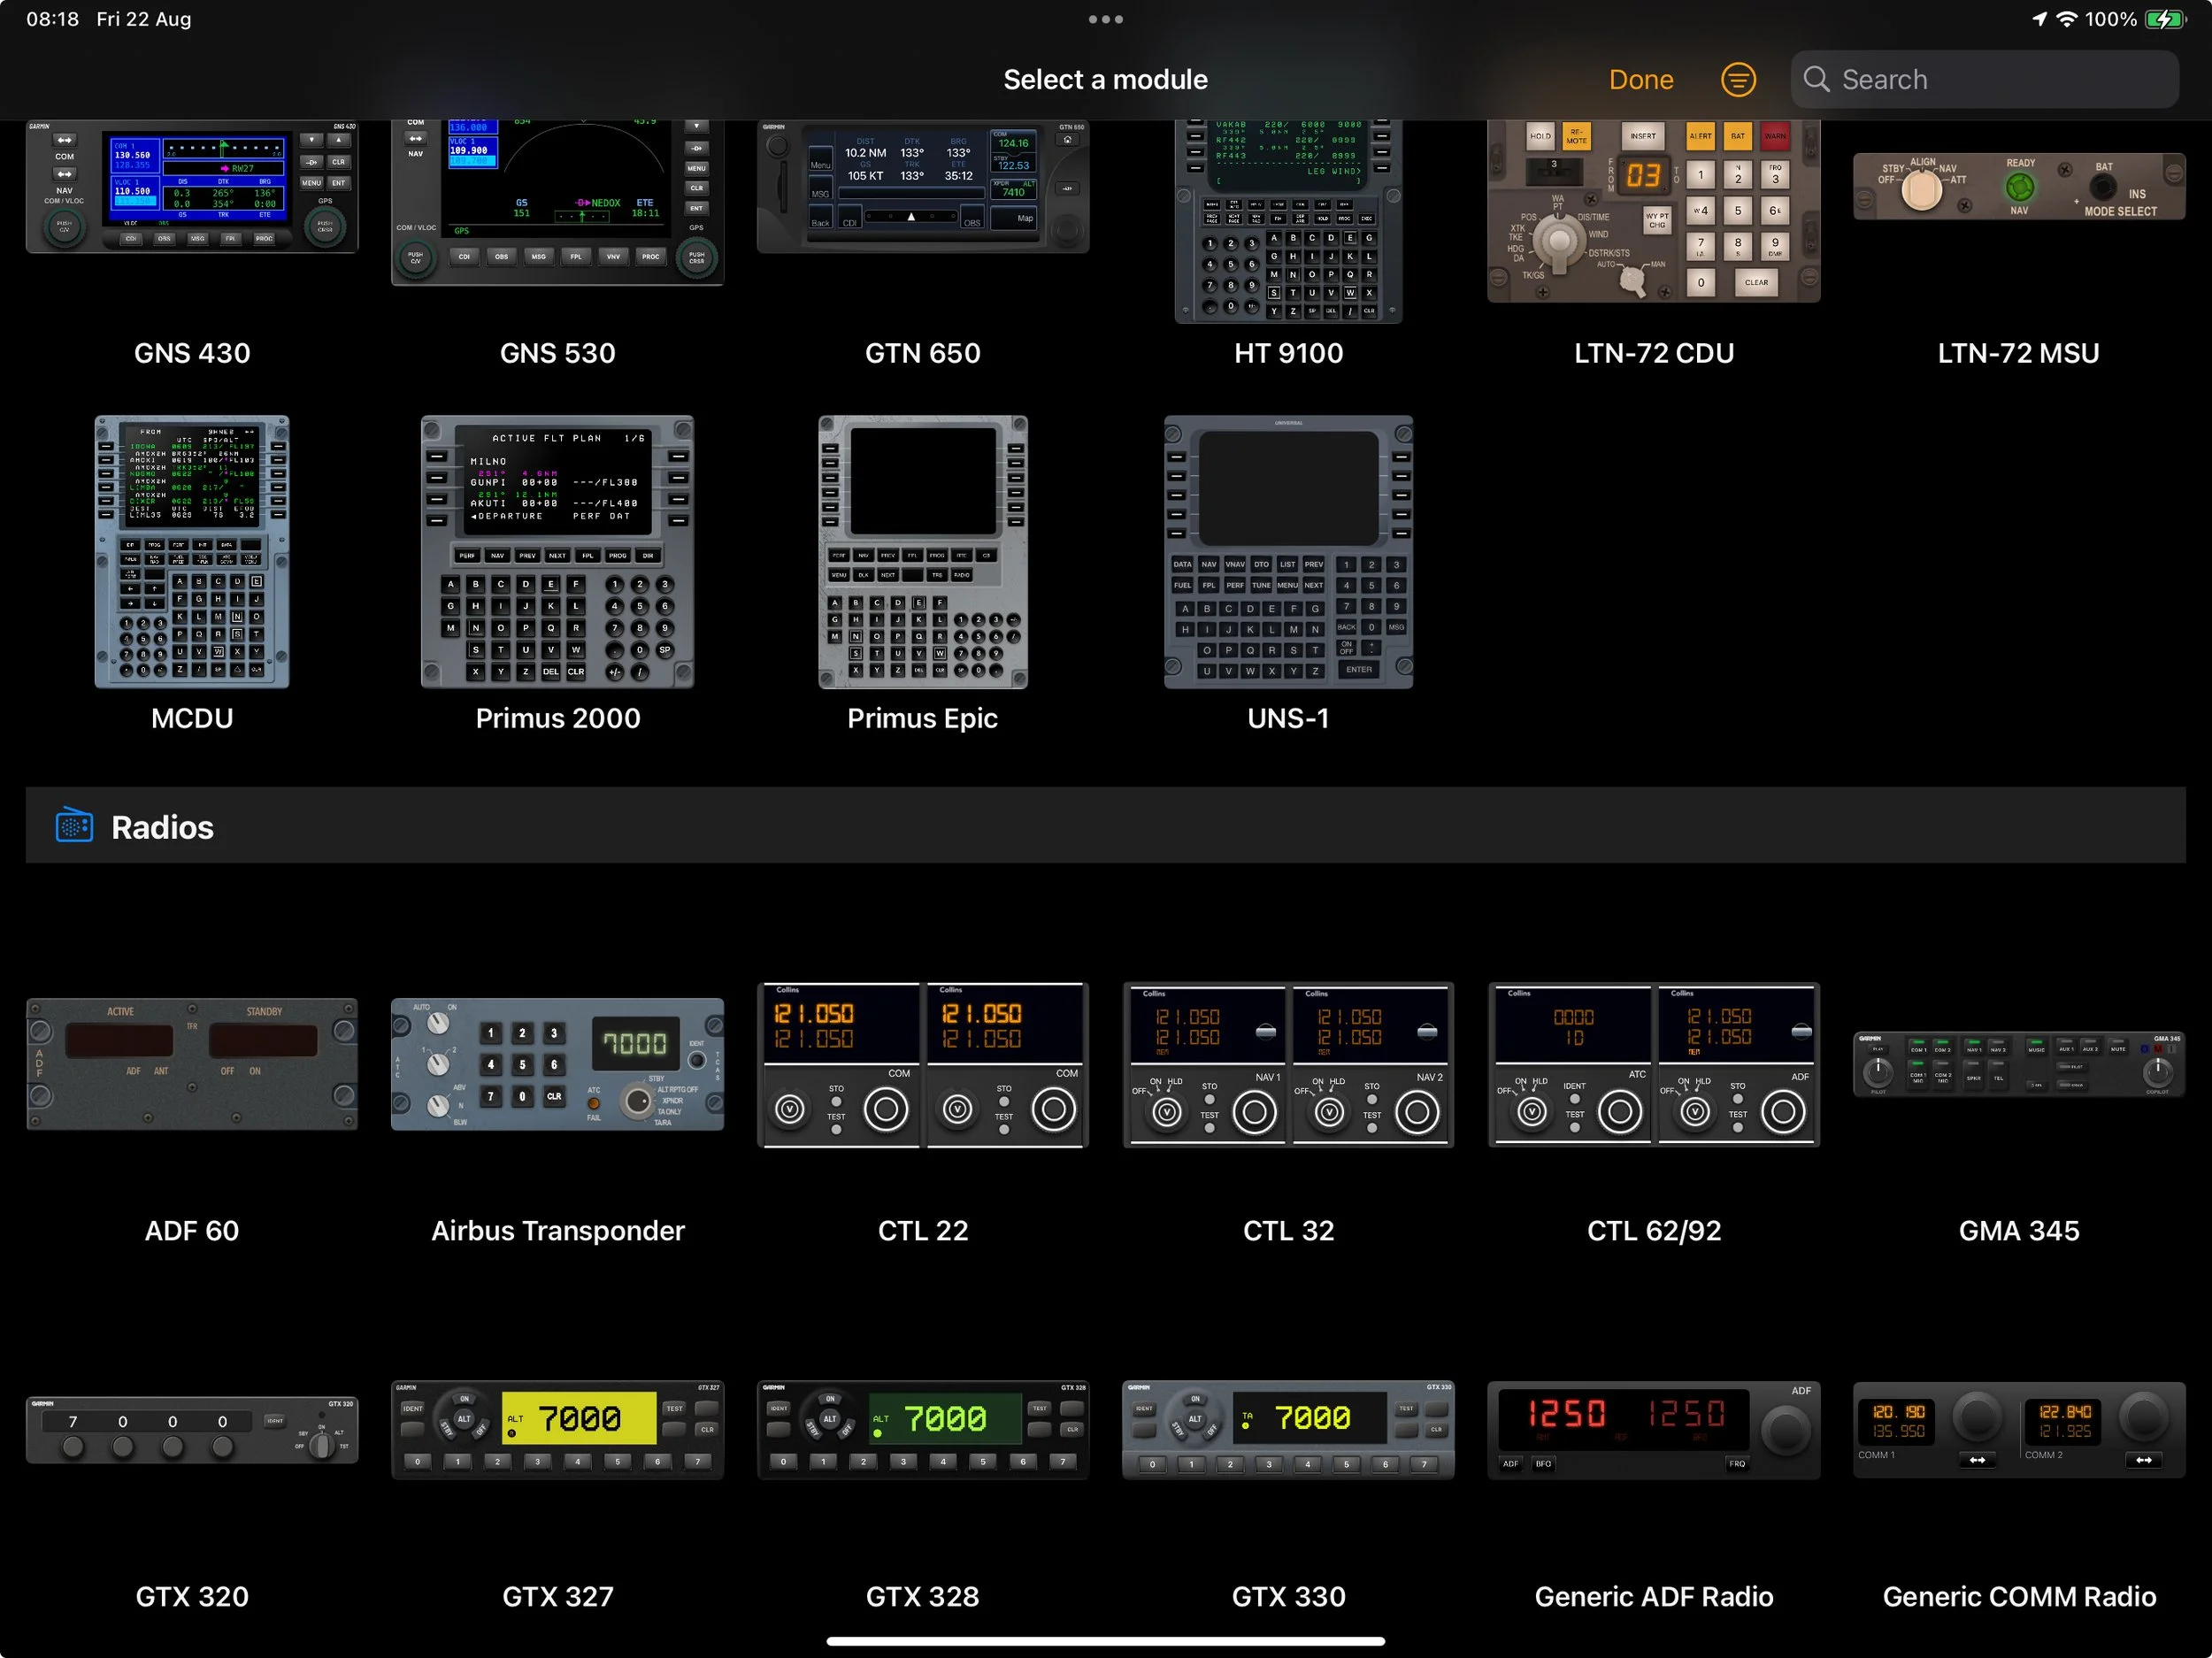Click the Radios section radio icon

click(x=74, y=826)
